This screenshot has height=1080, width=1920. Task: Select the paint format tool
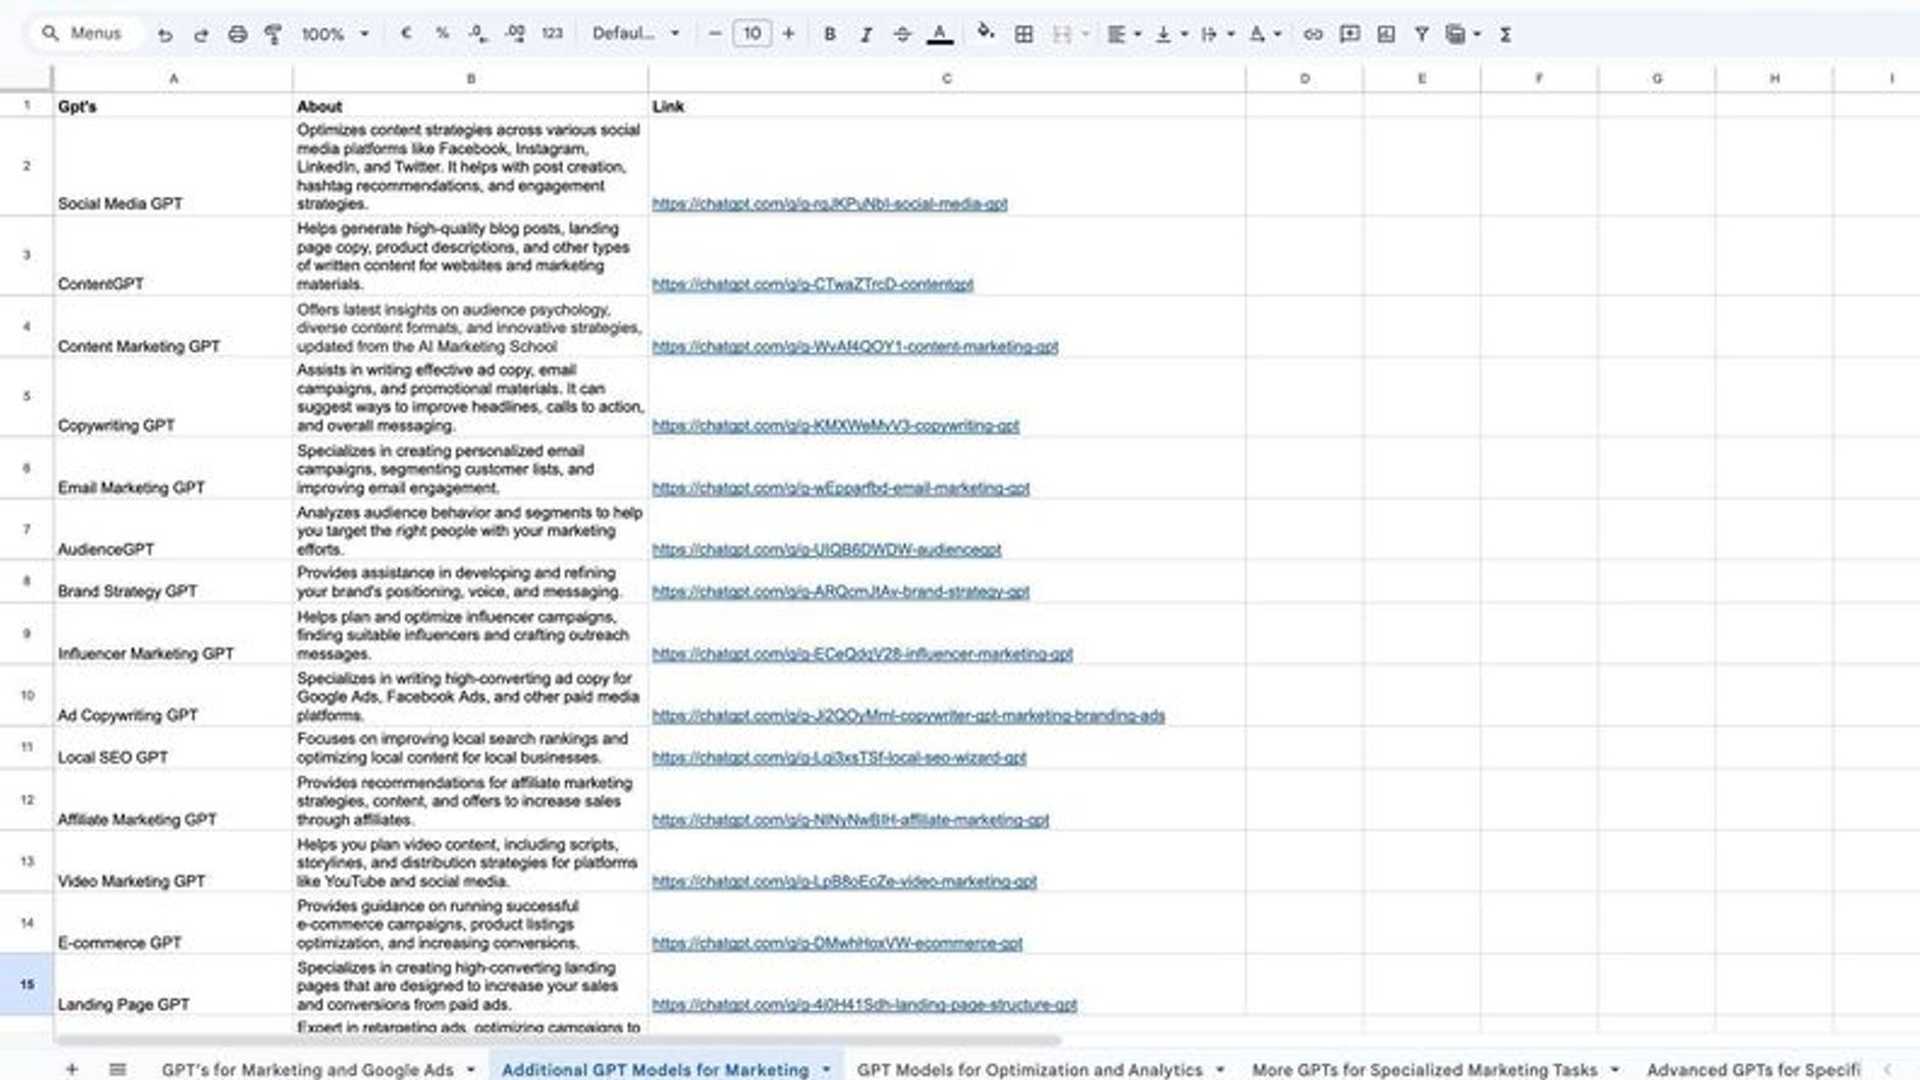click(x=273, y=34)
